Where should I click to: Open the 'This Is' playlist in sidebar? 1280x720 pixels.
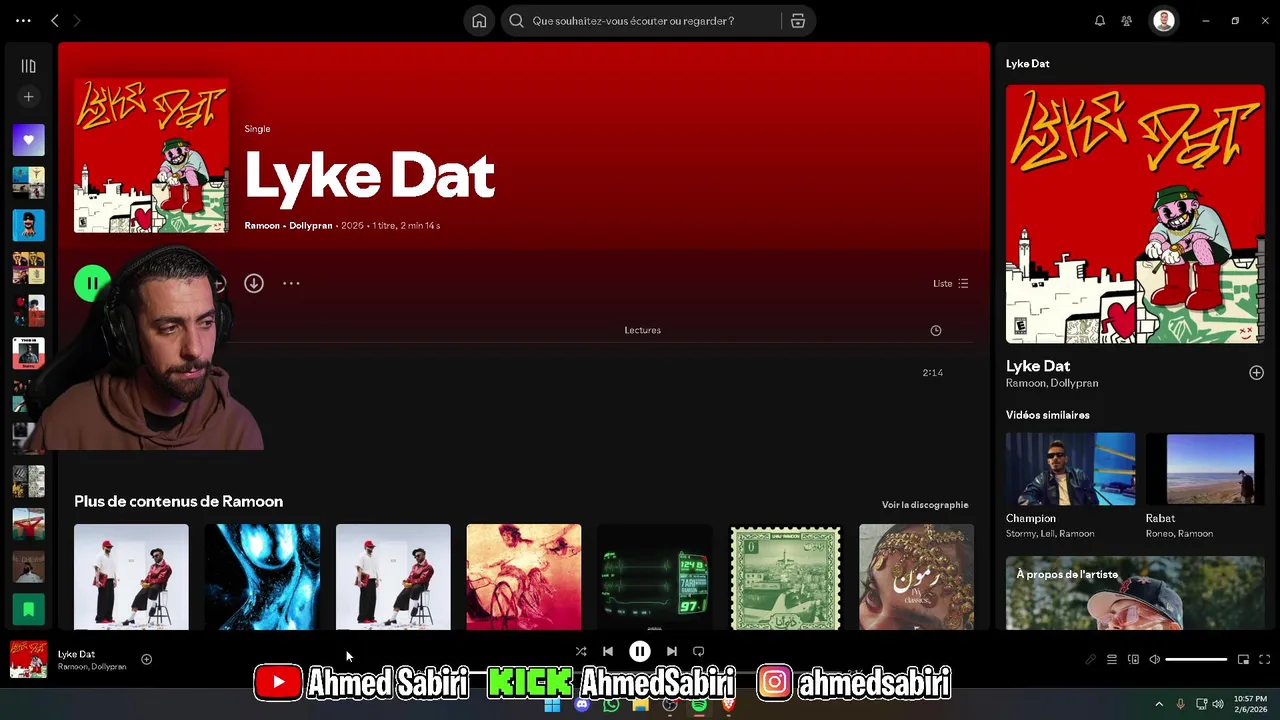click(x=28, y=353)
